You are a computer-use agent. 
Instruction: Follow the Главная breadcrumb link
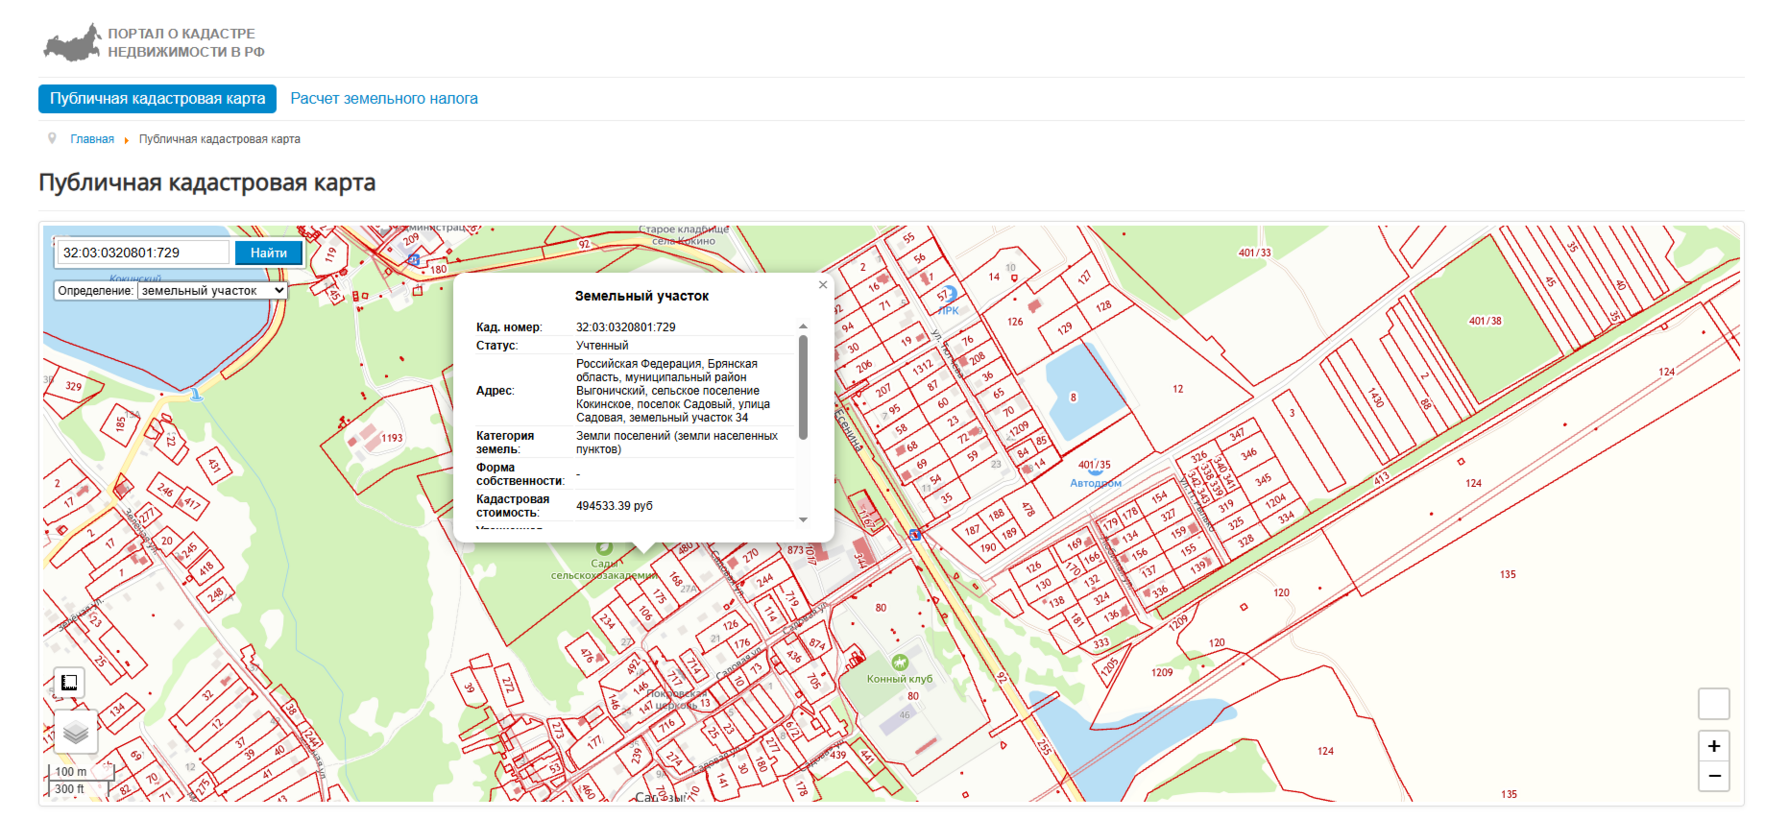[x=92, y=140]
